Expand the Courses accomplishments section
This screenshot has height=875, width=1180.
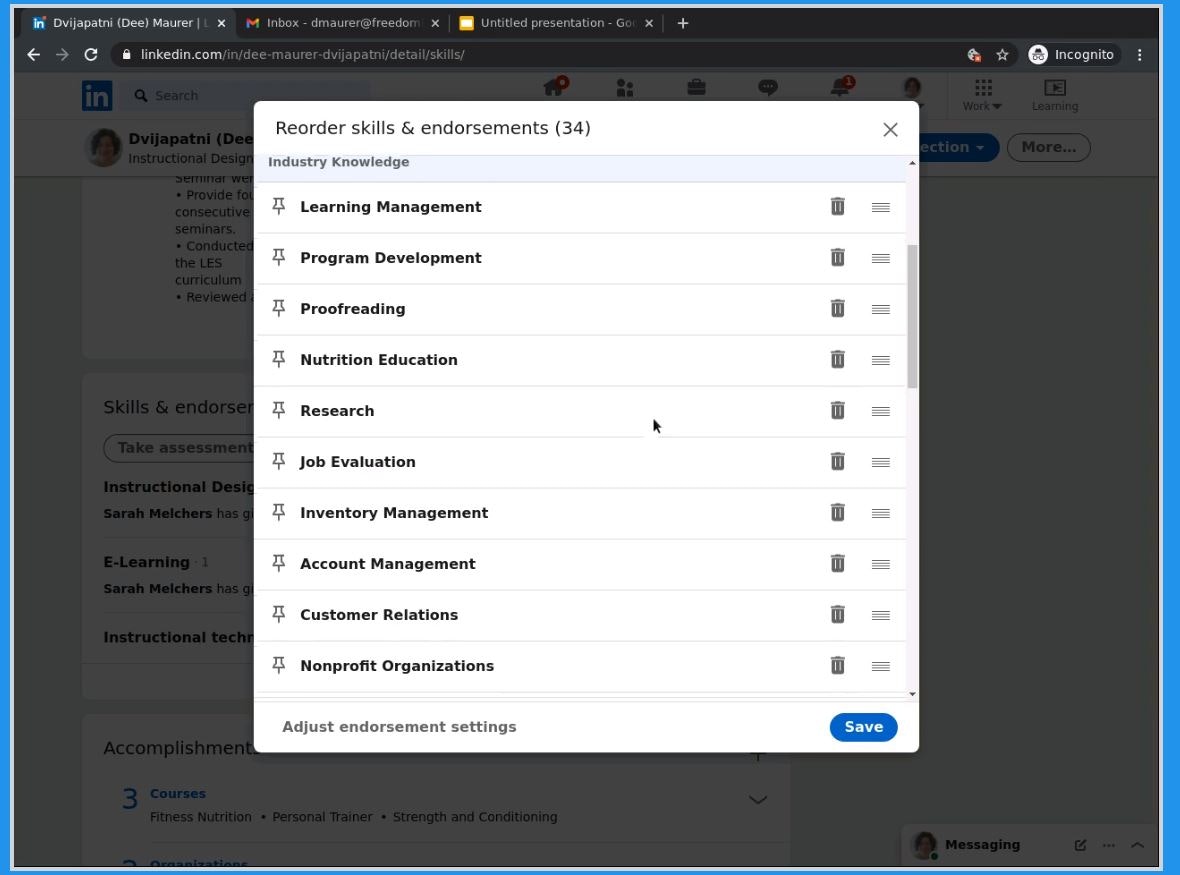758,800
